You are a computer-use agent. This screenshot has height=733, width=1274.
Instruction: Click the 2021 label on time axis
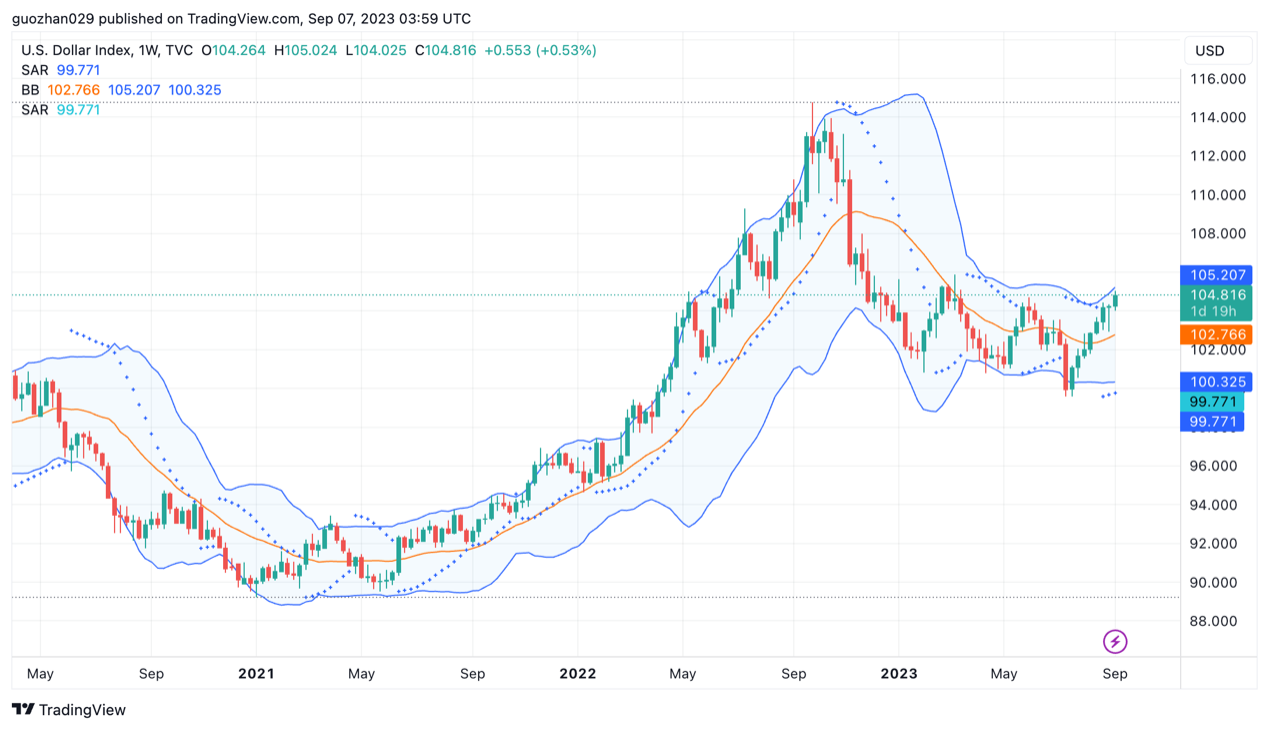256,674
